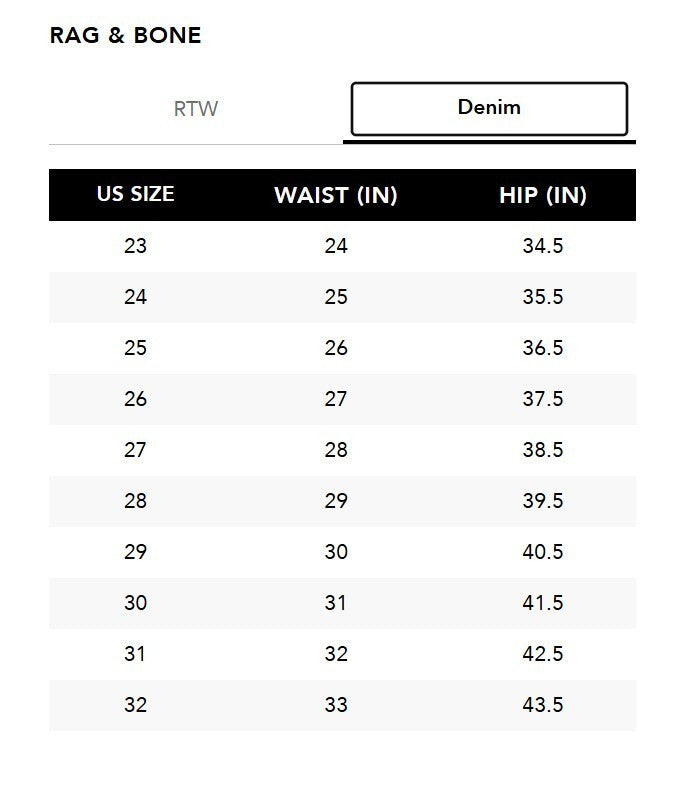The image size is (675, 799).
Task: Click the hip value 40.5
Action: [543, 552]
